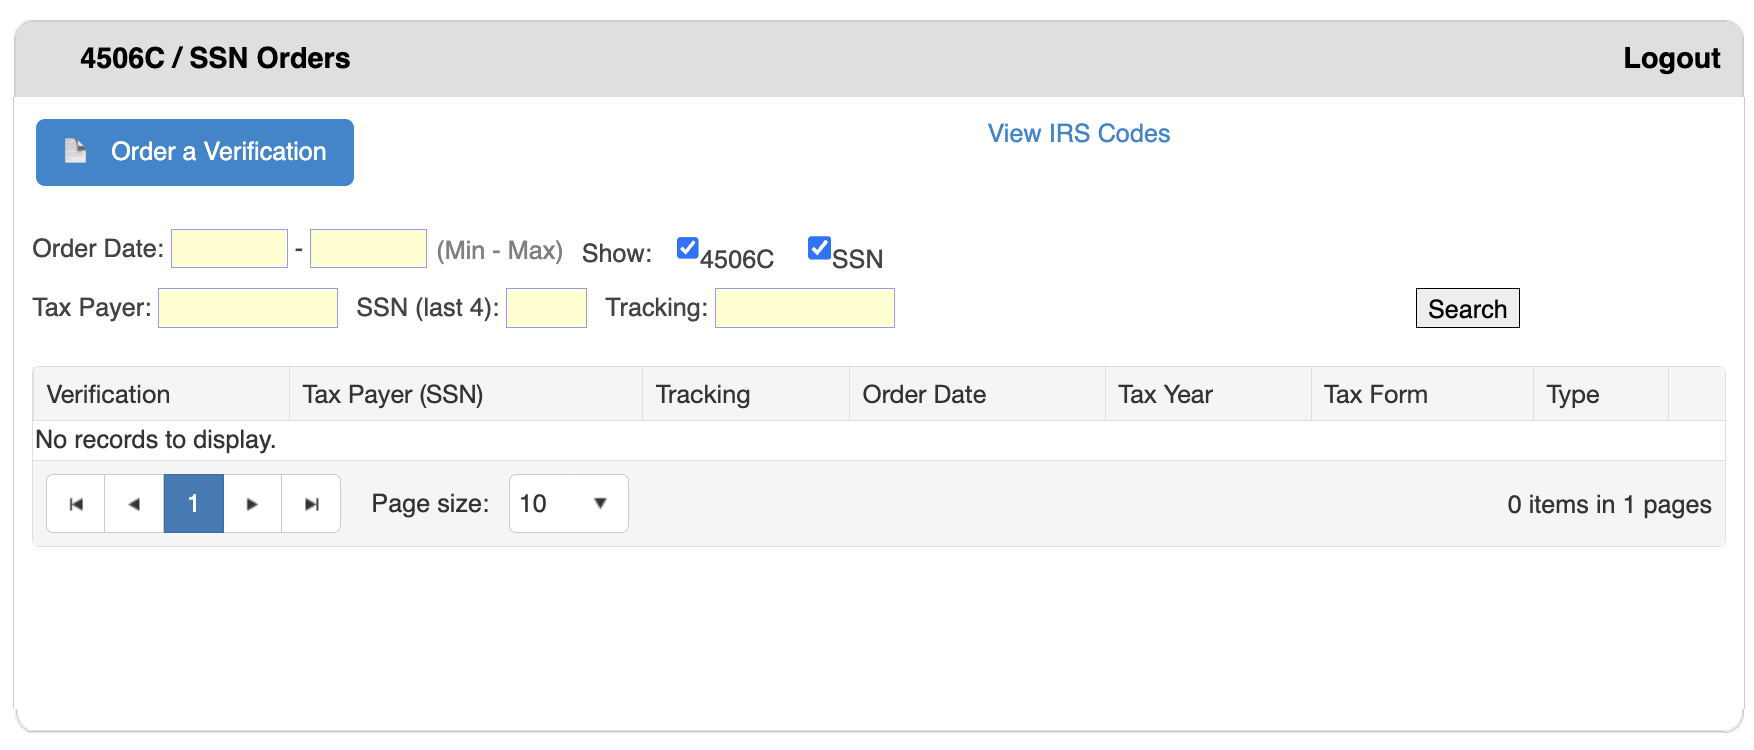Viewport: 1754px width, 750px height.
Task: Select page number 1
Action: (193, 504)
